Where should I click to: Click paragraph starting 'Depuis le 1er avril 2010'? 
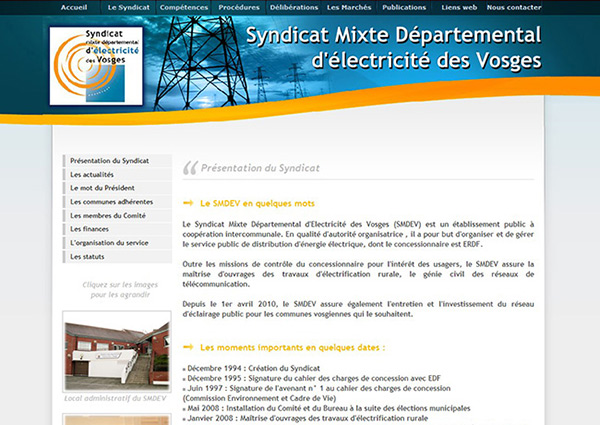pyautogui.click(x=358, y=309)
